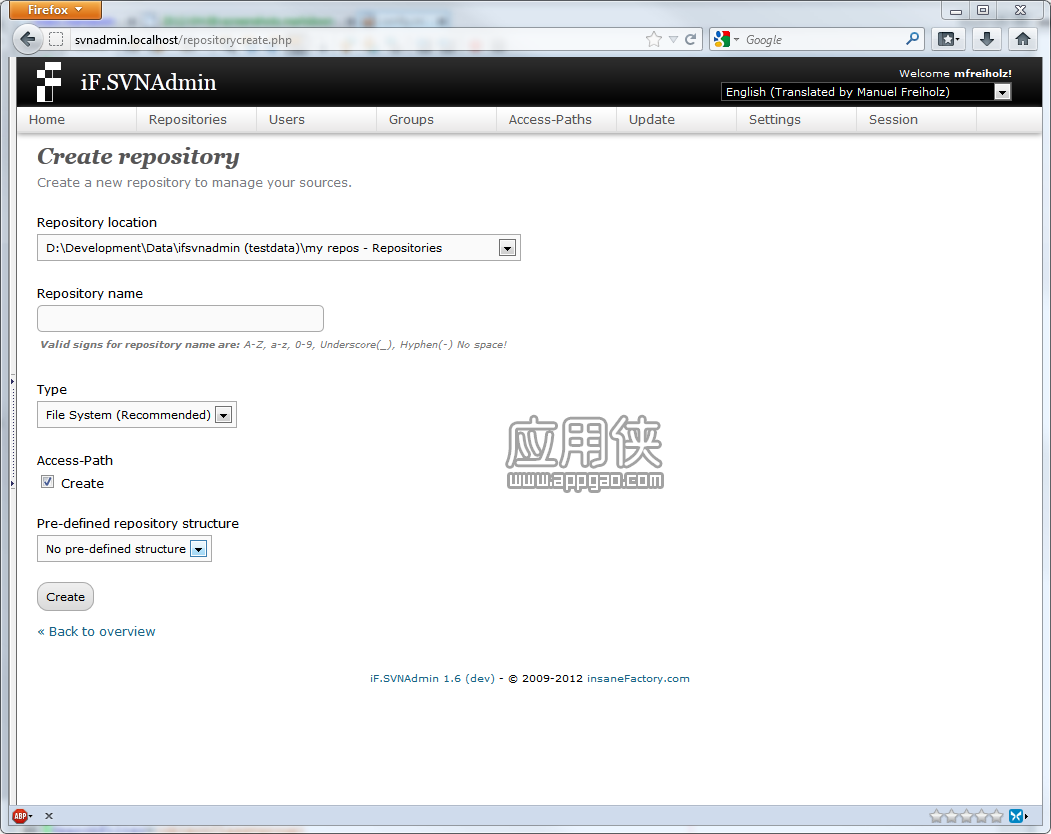1051x834 pixels.
Task: Open the Session navigation tab
Action: tap(893, 119)
